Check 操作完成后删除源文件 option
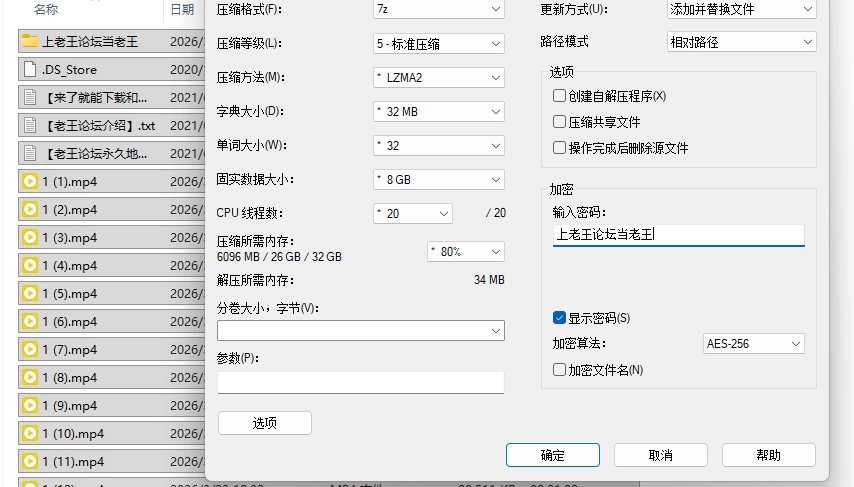Screen dimensions: 854x487 pyautogui.click(x=559, y=148)
